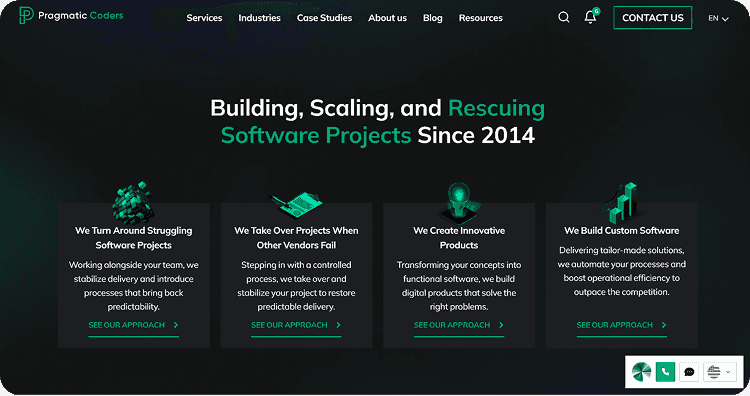Click heading 'We Build Custom Software'
This screenshot has height=396, width=750.
pyautogui.click(x=621, y=231)
